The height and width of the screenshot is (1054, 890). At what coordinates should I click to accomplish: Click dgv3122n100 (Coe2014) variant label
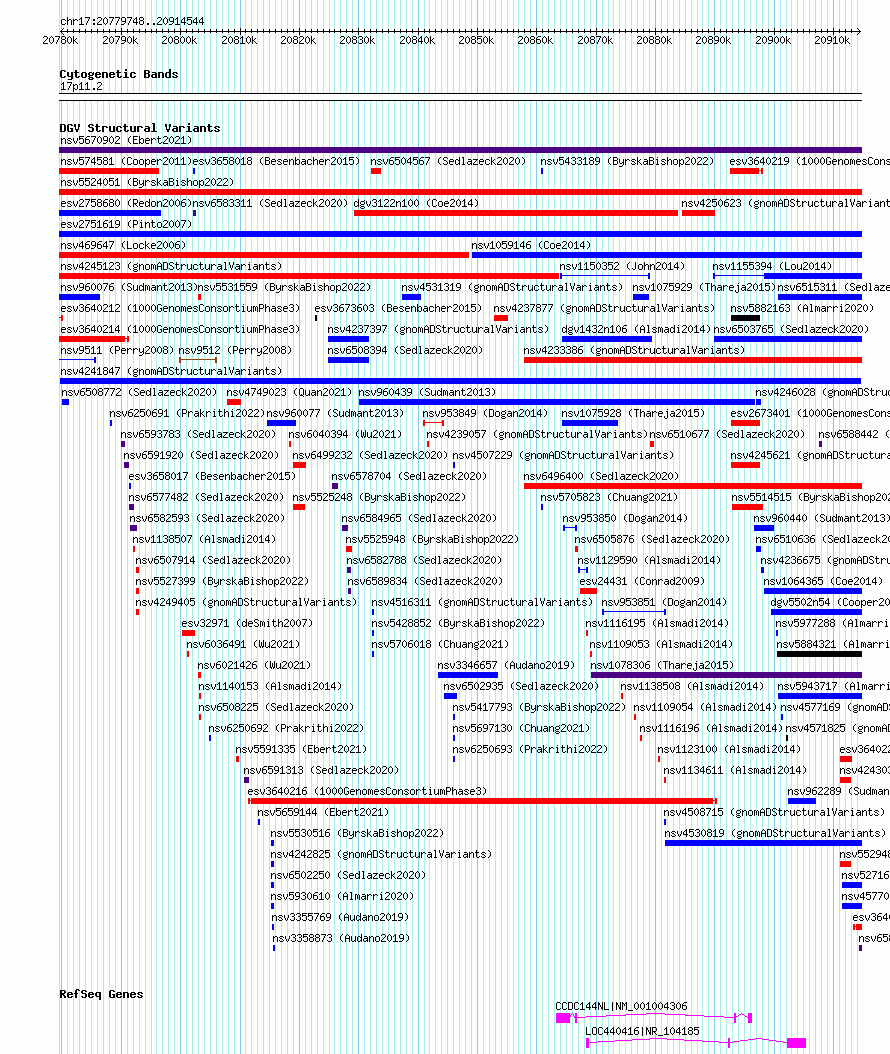click(416, 203)
